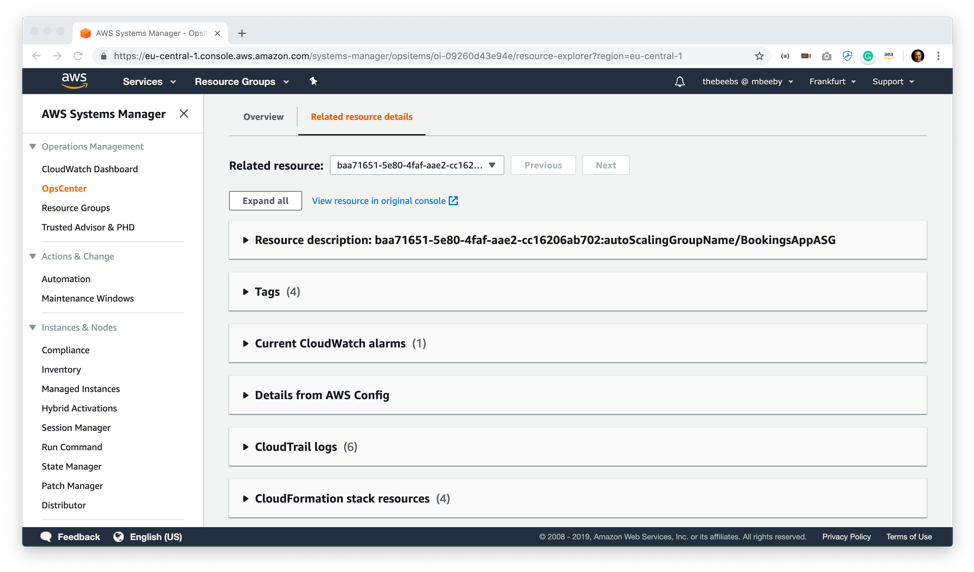Click the browser forward arrow
This screenshot has height=572, width=974.
pyautogui.click(x=57, y=56)
